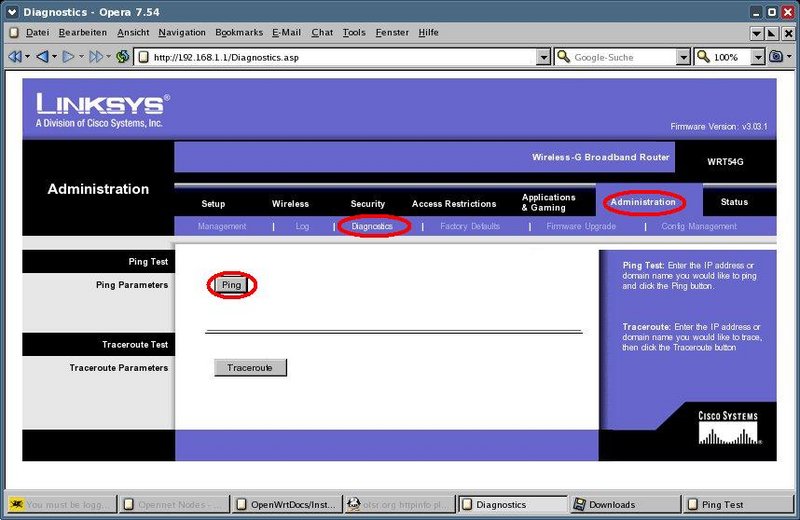Click the Google search magnifier icon

click(563, 57)
